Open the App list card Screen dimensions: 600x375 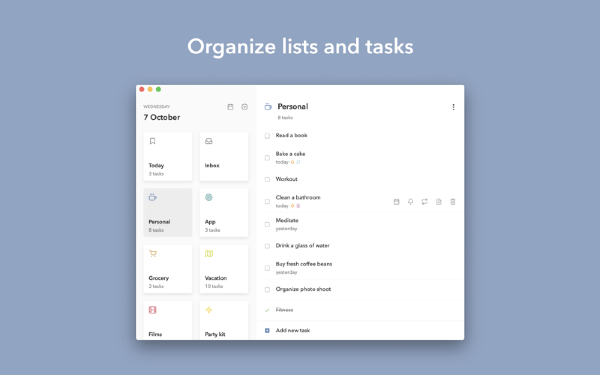[224, 212]
